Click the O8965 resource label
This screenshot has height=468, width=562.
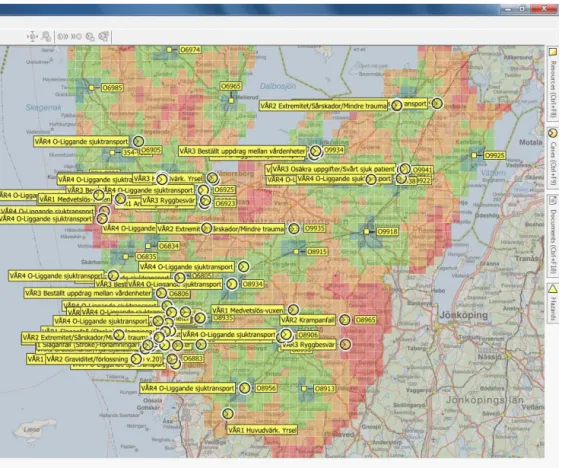[x=365, y=320]
